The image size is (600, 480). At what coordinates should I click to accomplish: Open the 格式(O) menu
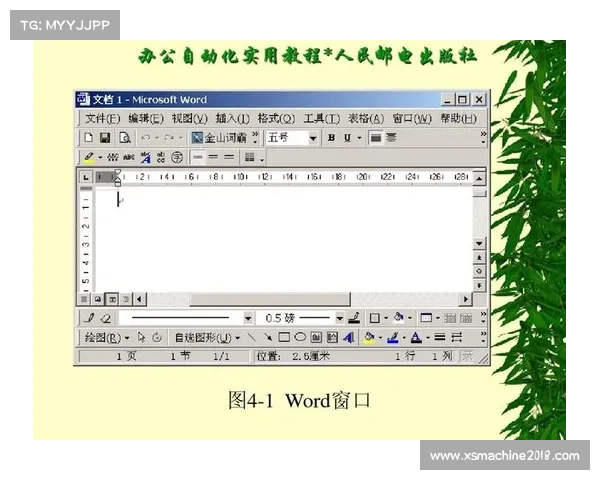(x=276, y=118)
